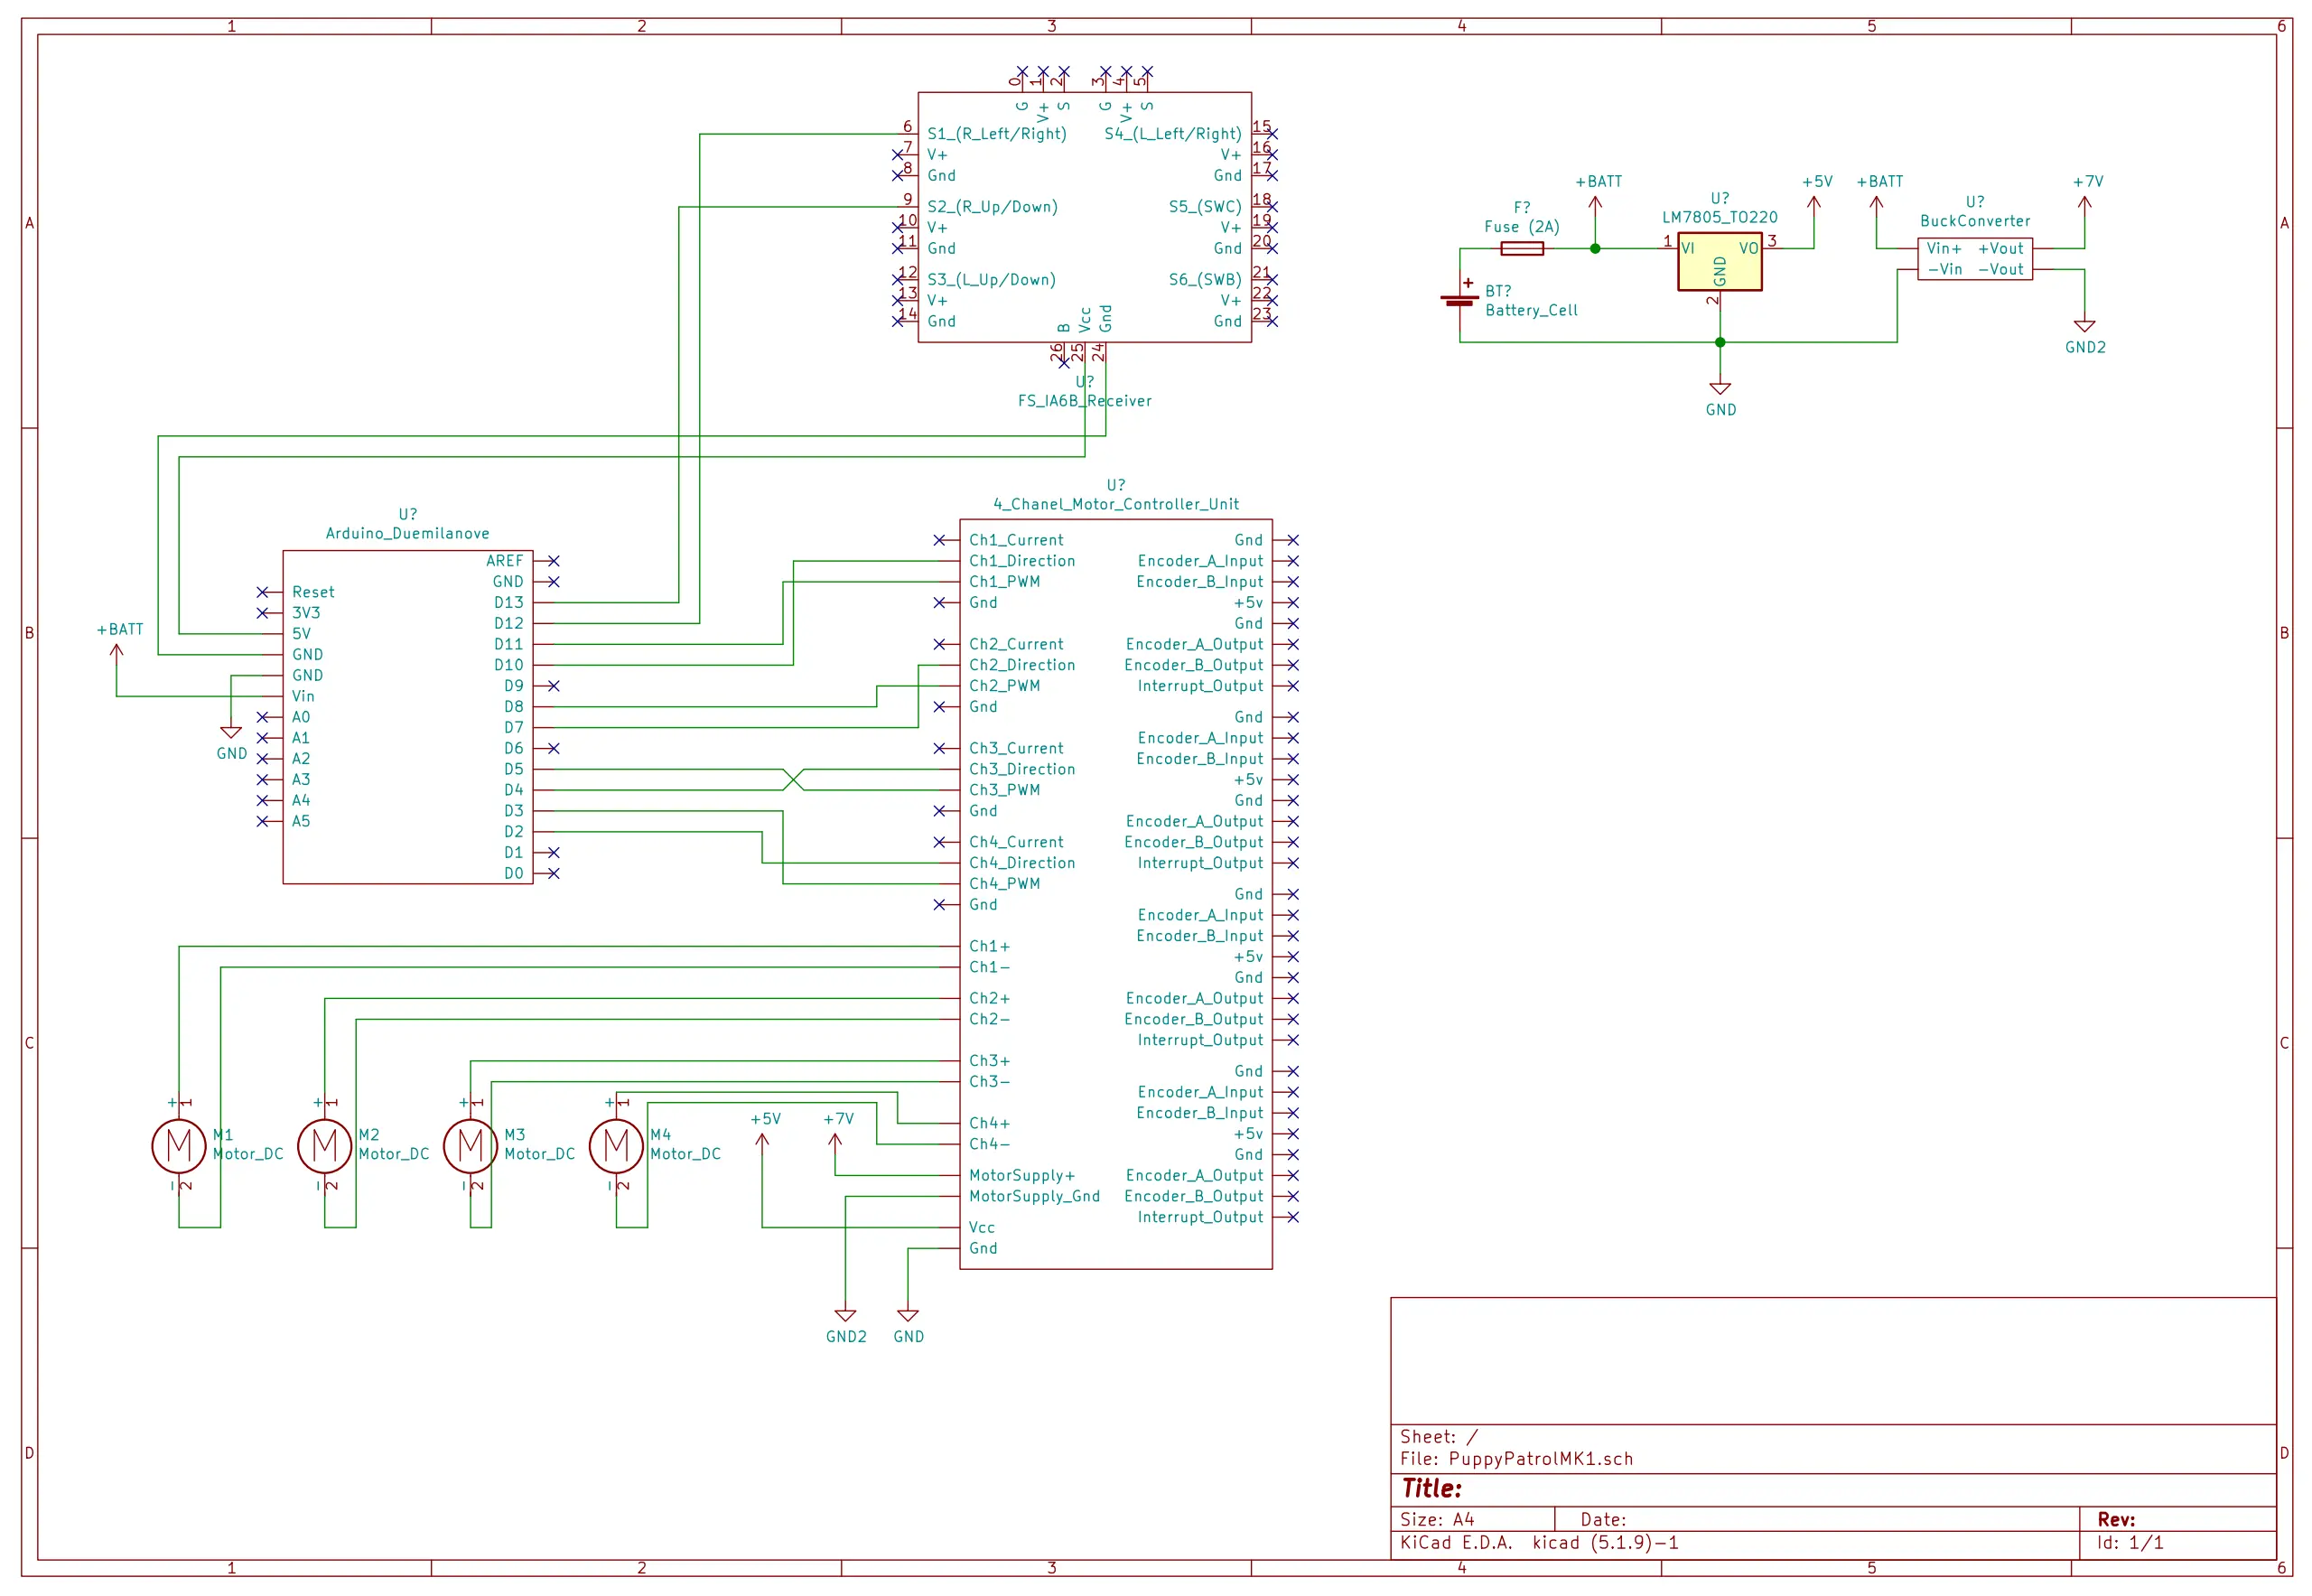Click the Title: field in title block
This screenshot has width=2312, height=1596.
[x=1431, y=1489]
